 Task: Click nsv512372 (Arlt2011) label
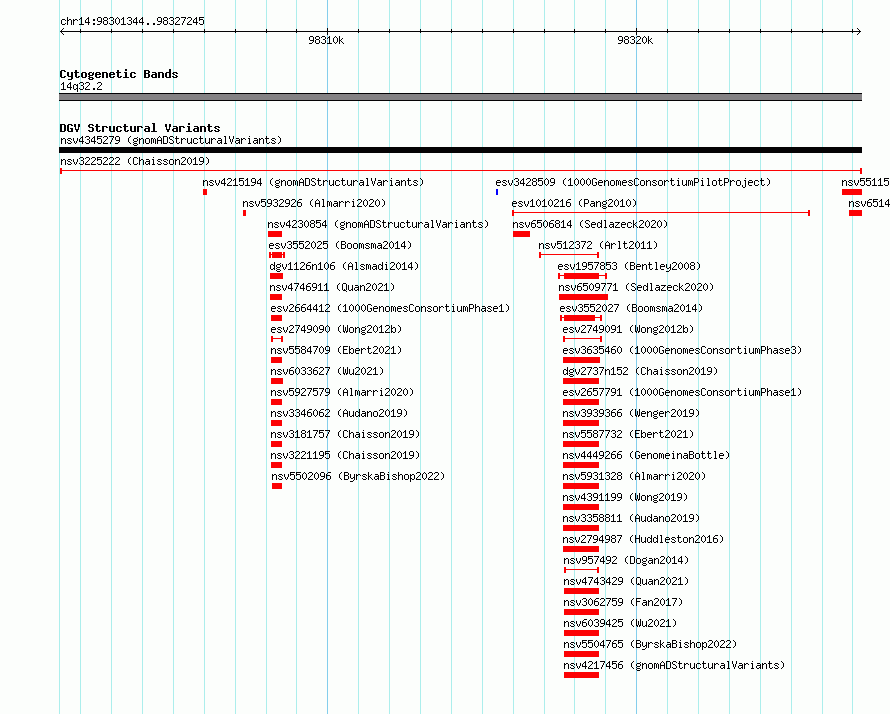pos(598,245)
